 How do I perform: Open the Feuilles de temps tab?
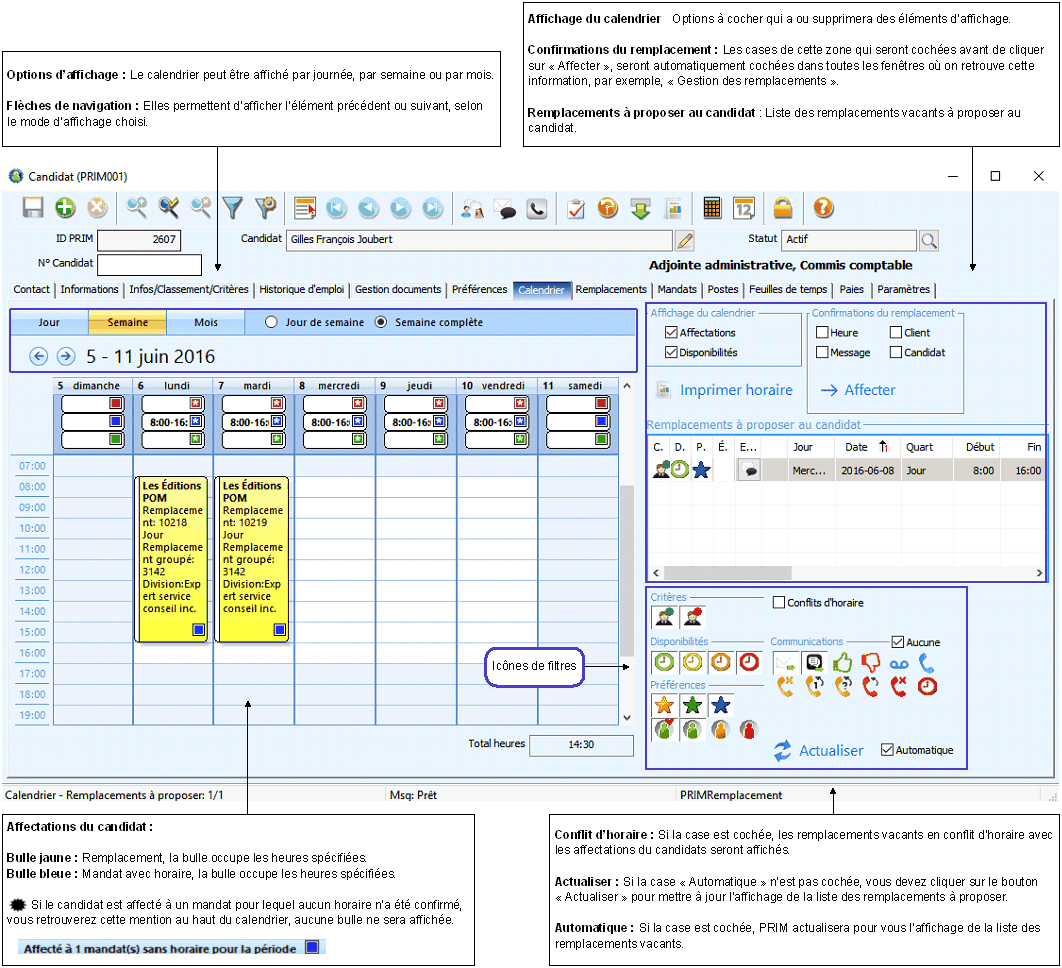[x=787, y=290]
